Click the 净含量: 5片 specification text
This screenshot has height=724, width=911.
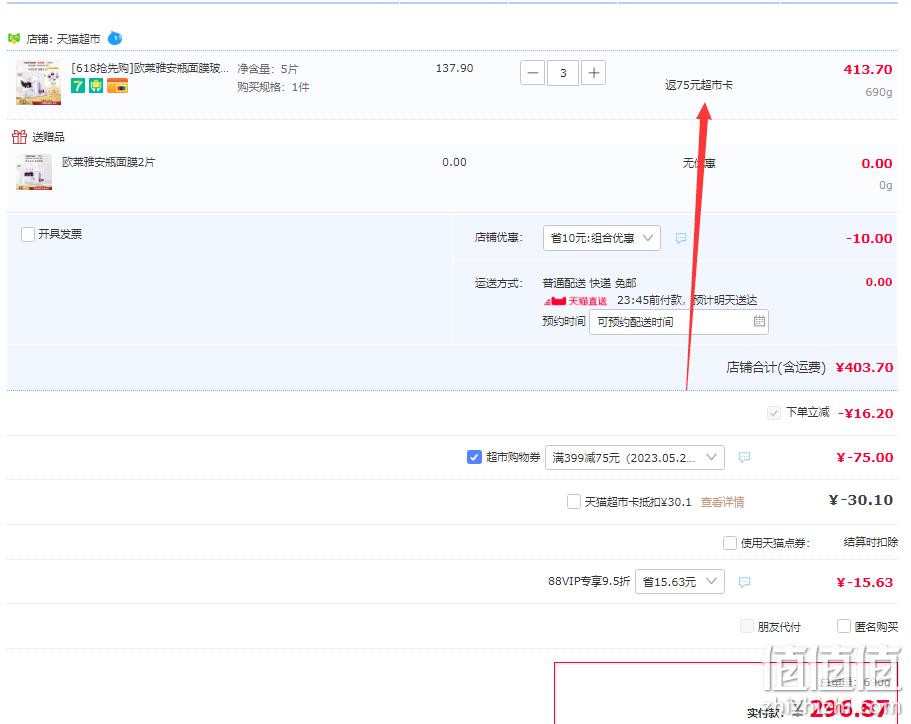267,69
